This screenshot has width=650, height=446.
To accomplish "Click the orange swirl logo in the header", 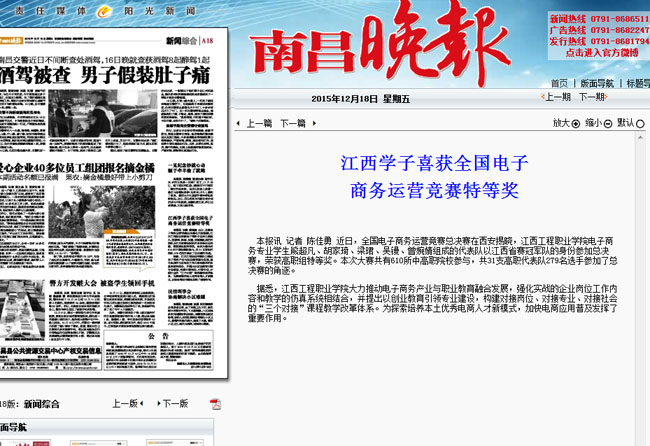I will tap(104, 12).
